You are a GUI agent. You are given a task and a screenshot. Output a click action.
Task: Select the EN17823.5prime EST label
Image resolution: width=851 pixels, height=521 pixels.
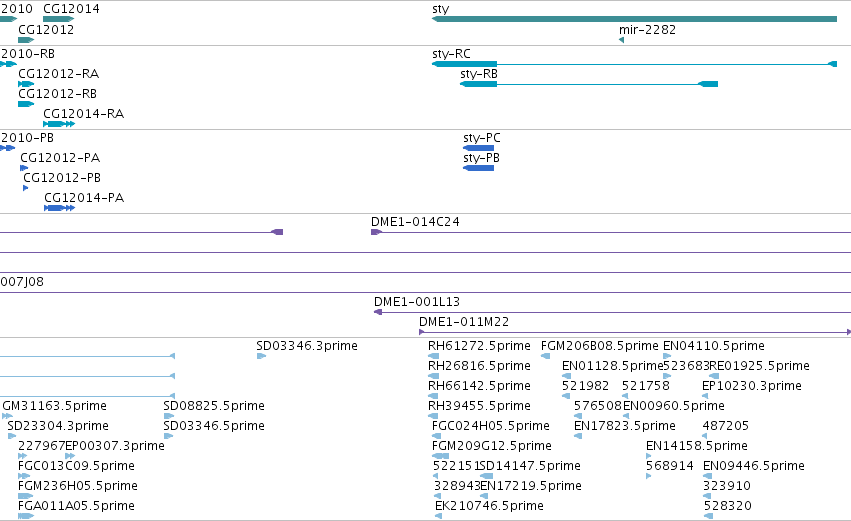(625, 426)
